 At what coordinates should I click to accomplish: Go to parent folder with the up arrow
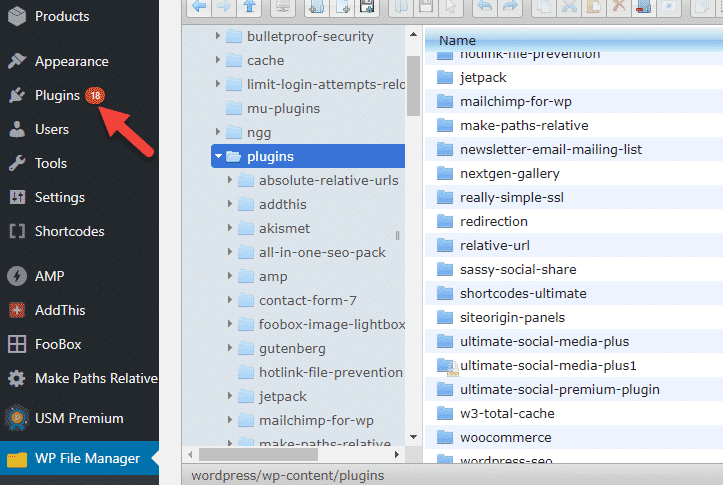(249, 6)
